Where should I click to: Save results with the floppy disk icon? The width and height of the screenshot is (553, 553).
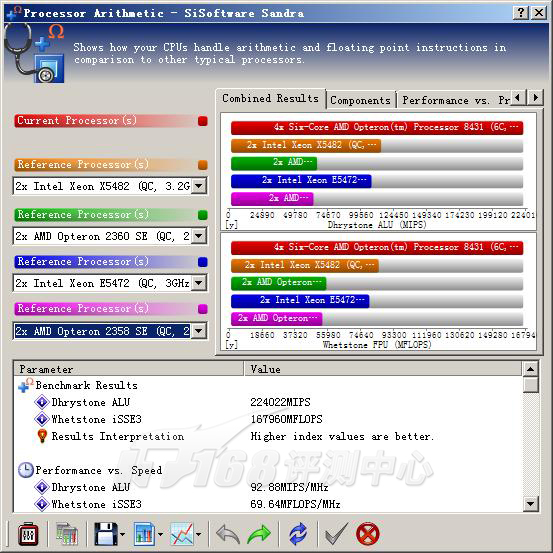106,534
